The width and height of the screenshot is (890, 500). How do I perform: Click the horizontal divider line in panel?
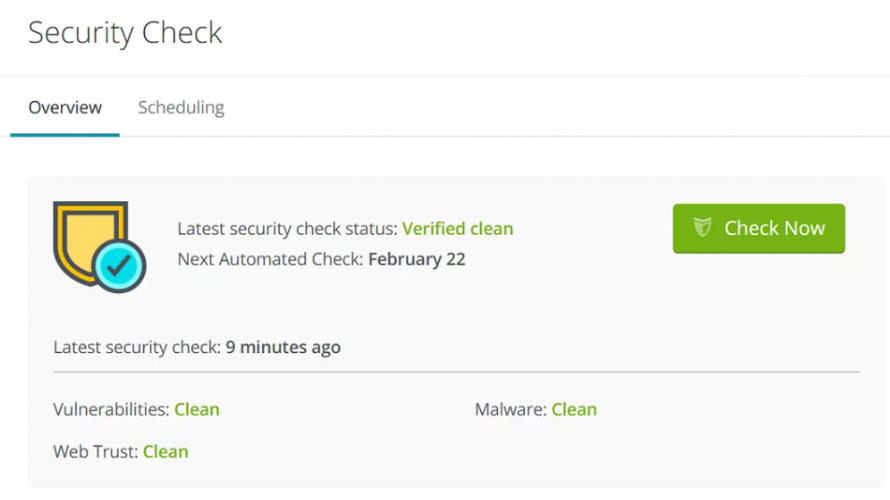click(x=456, y=372)
